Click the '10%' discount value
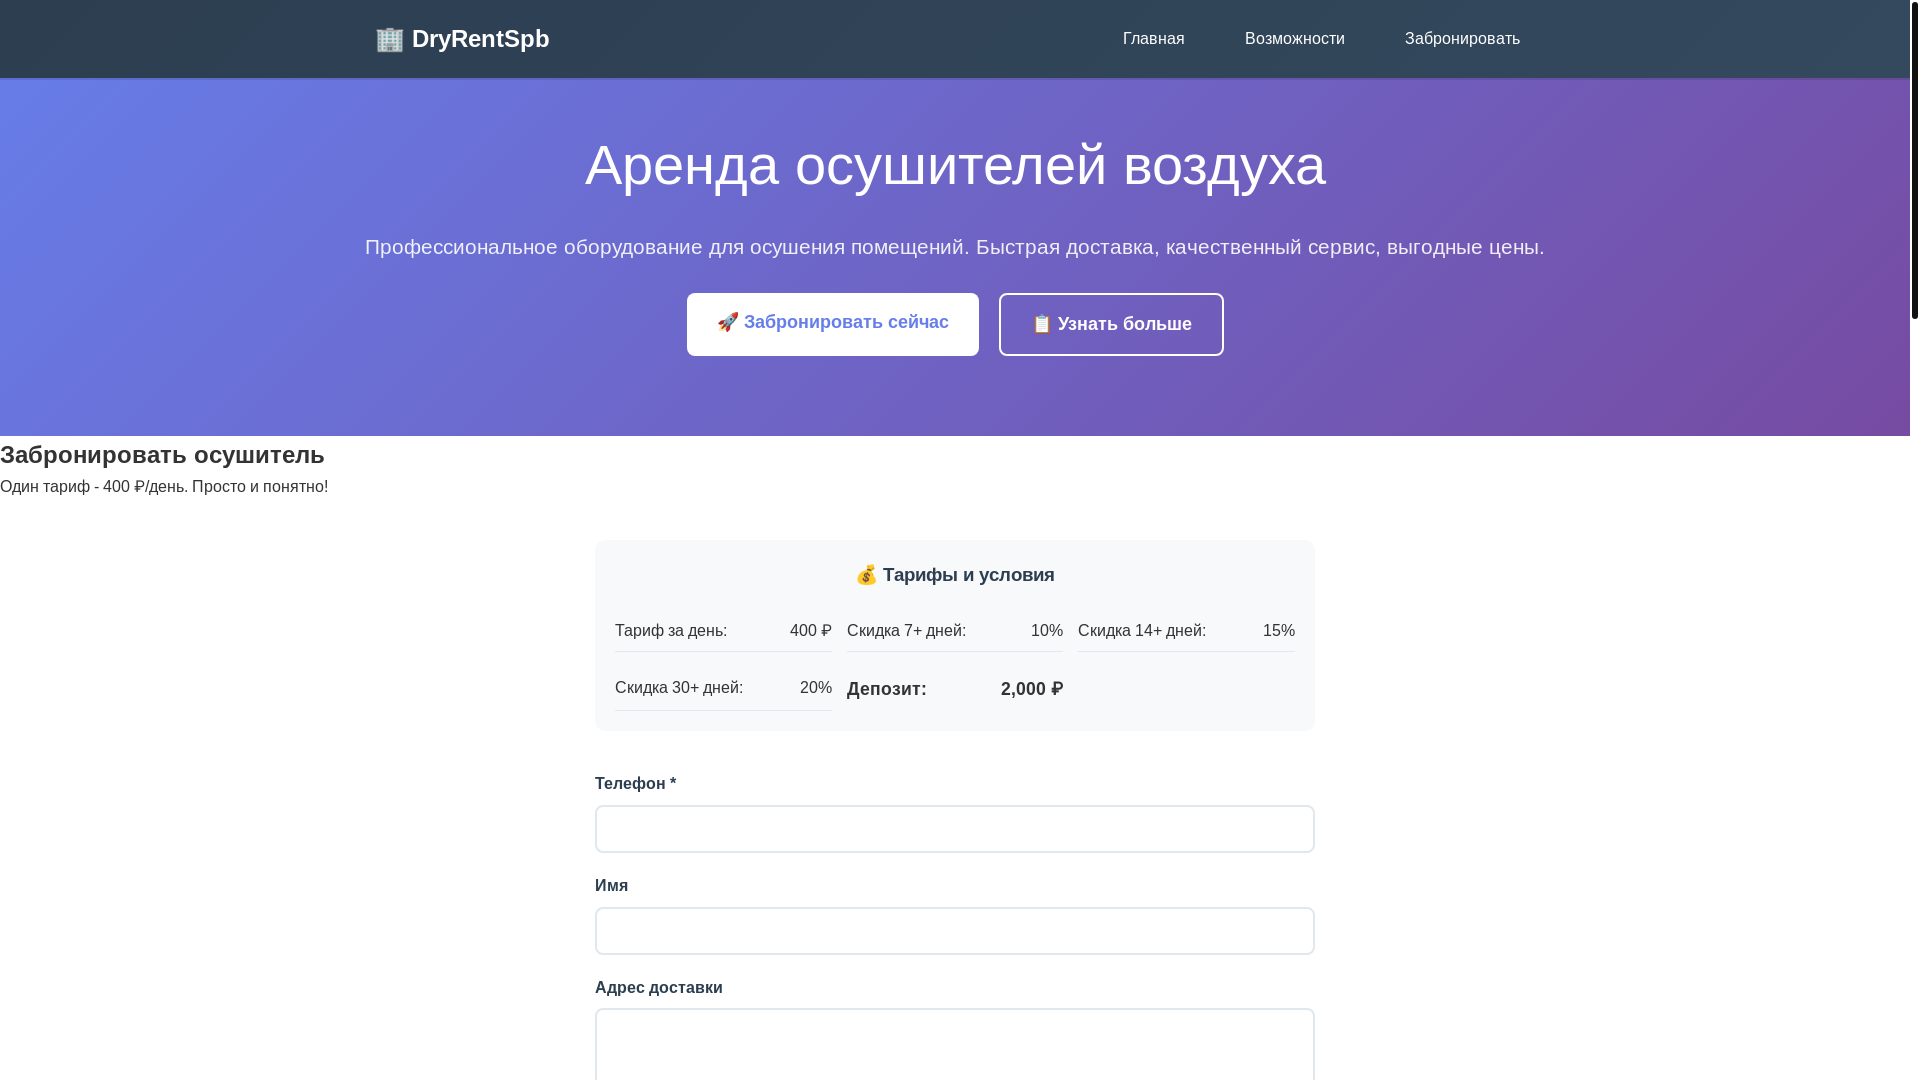Screen dimensions: 1920x1080 (x=1047, y=631)
